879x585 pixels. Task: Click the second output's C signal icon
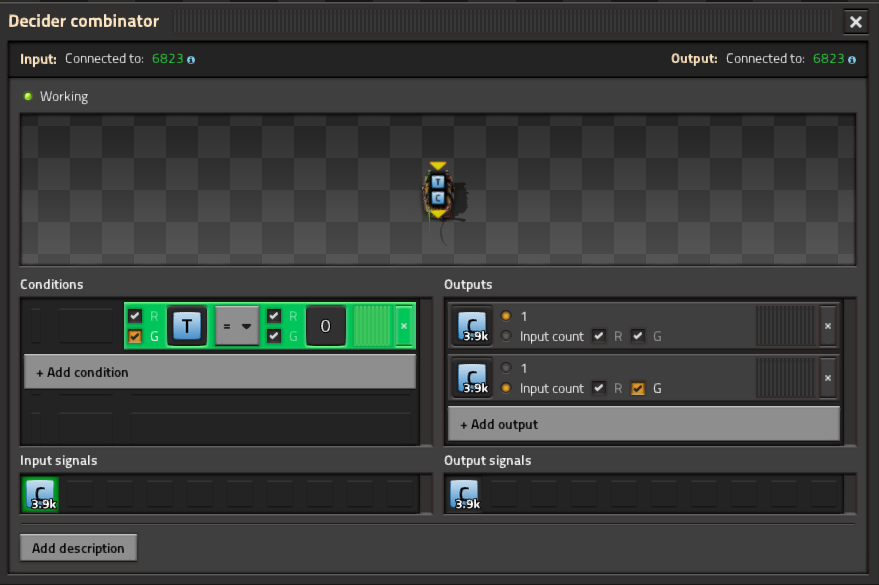click(470, 378)
